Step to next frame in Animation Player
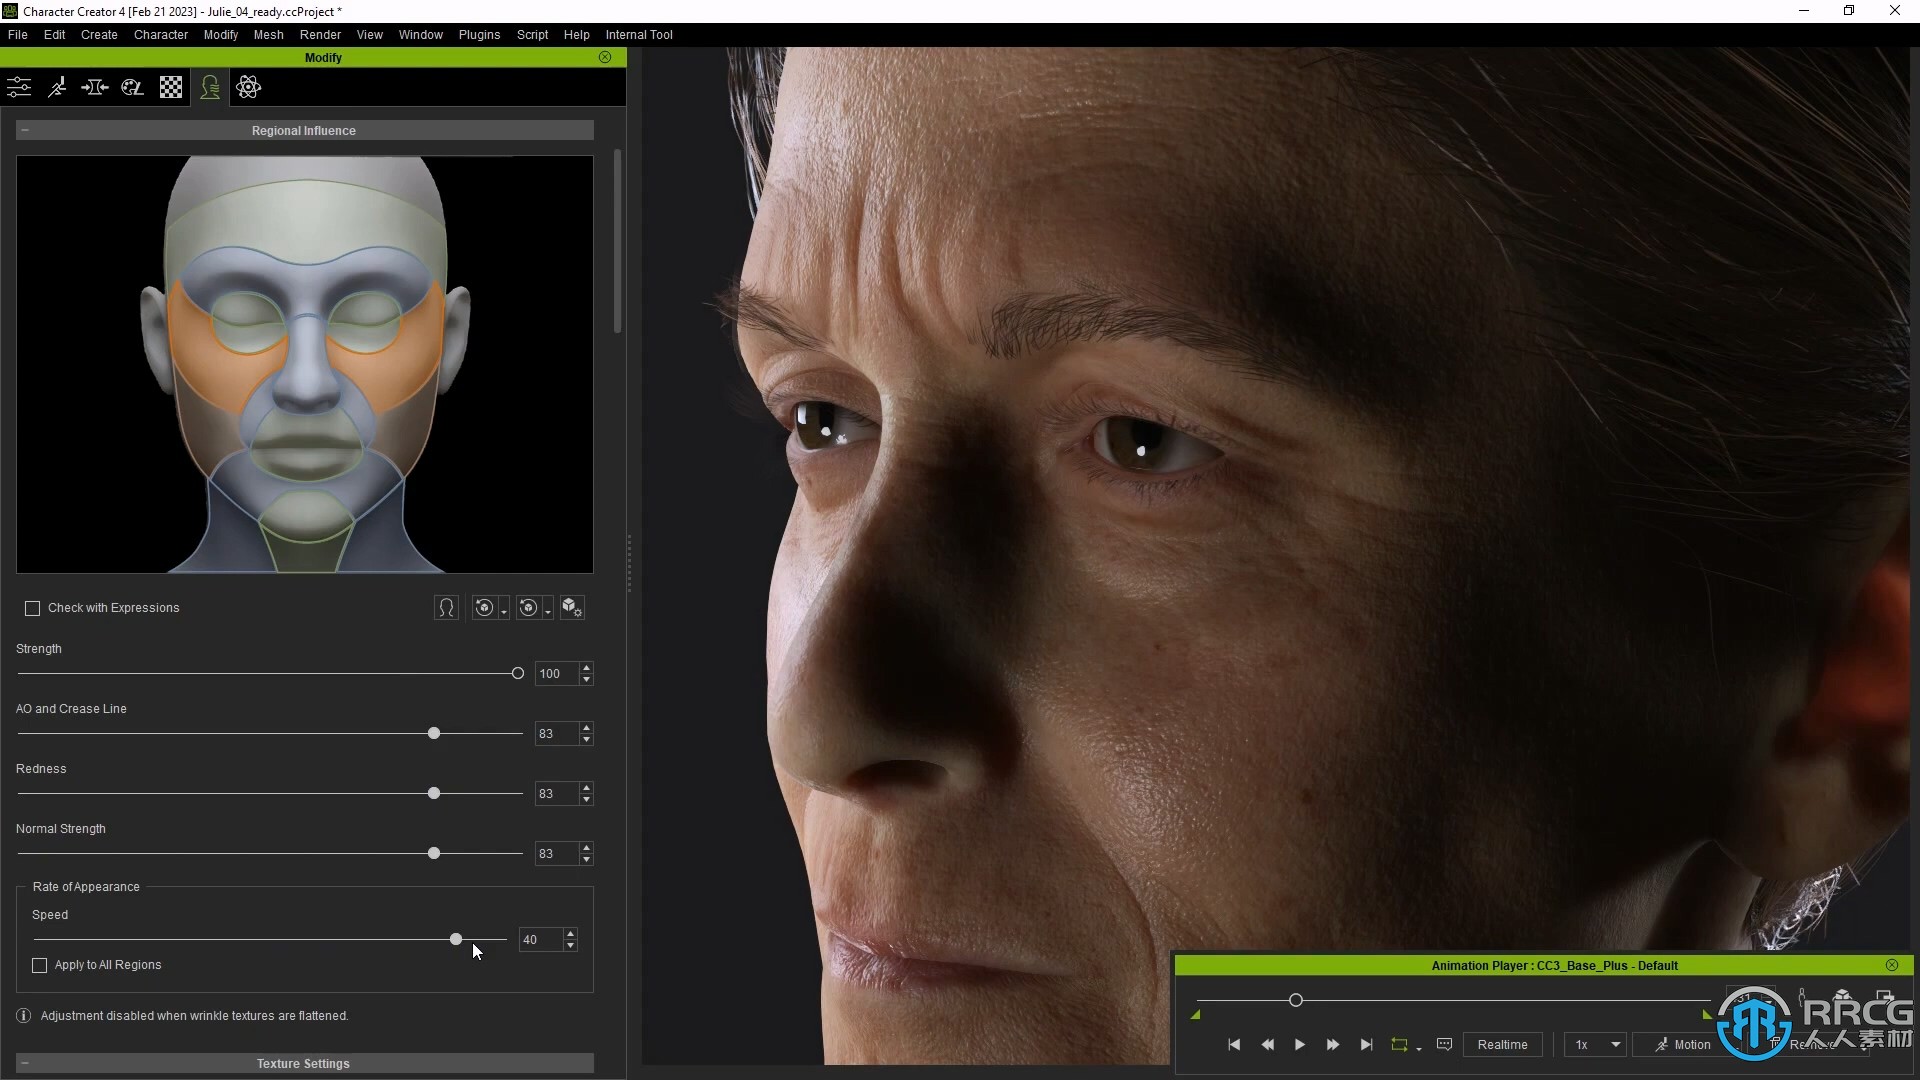This screenshot has height=1080, width=1920. point(1333,1044)
